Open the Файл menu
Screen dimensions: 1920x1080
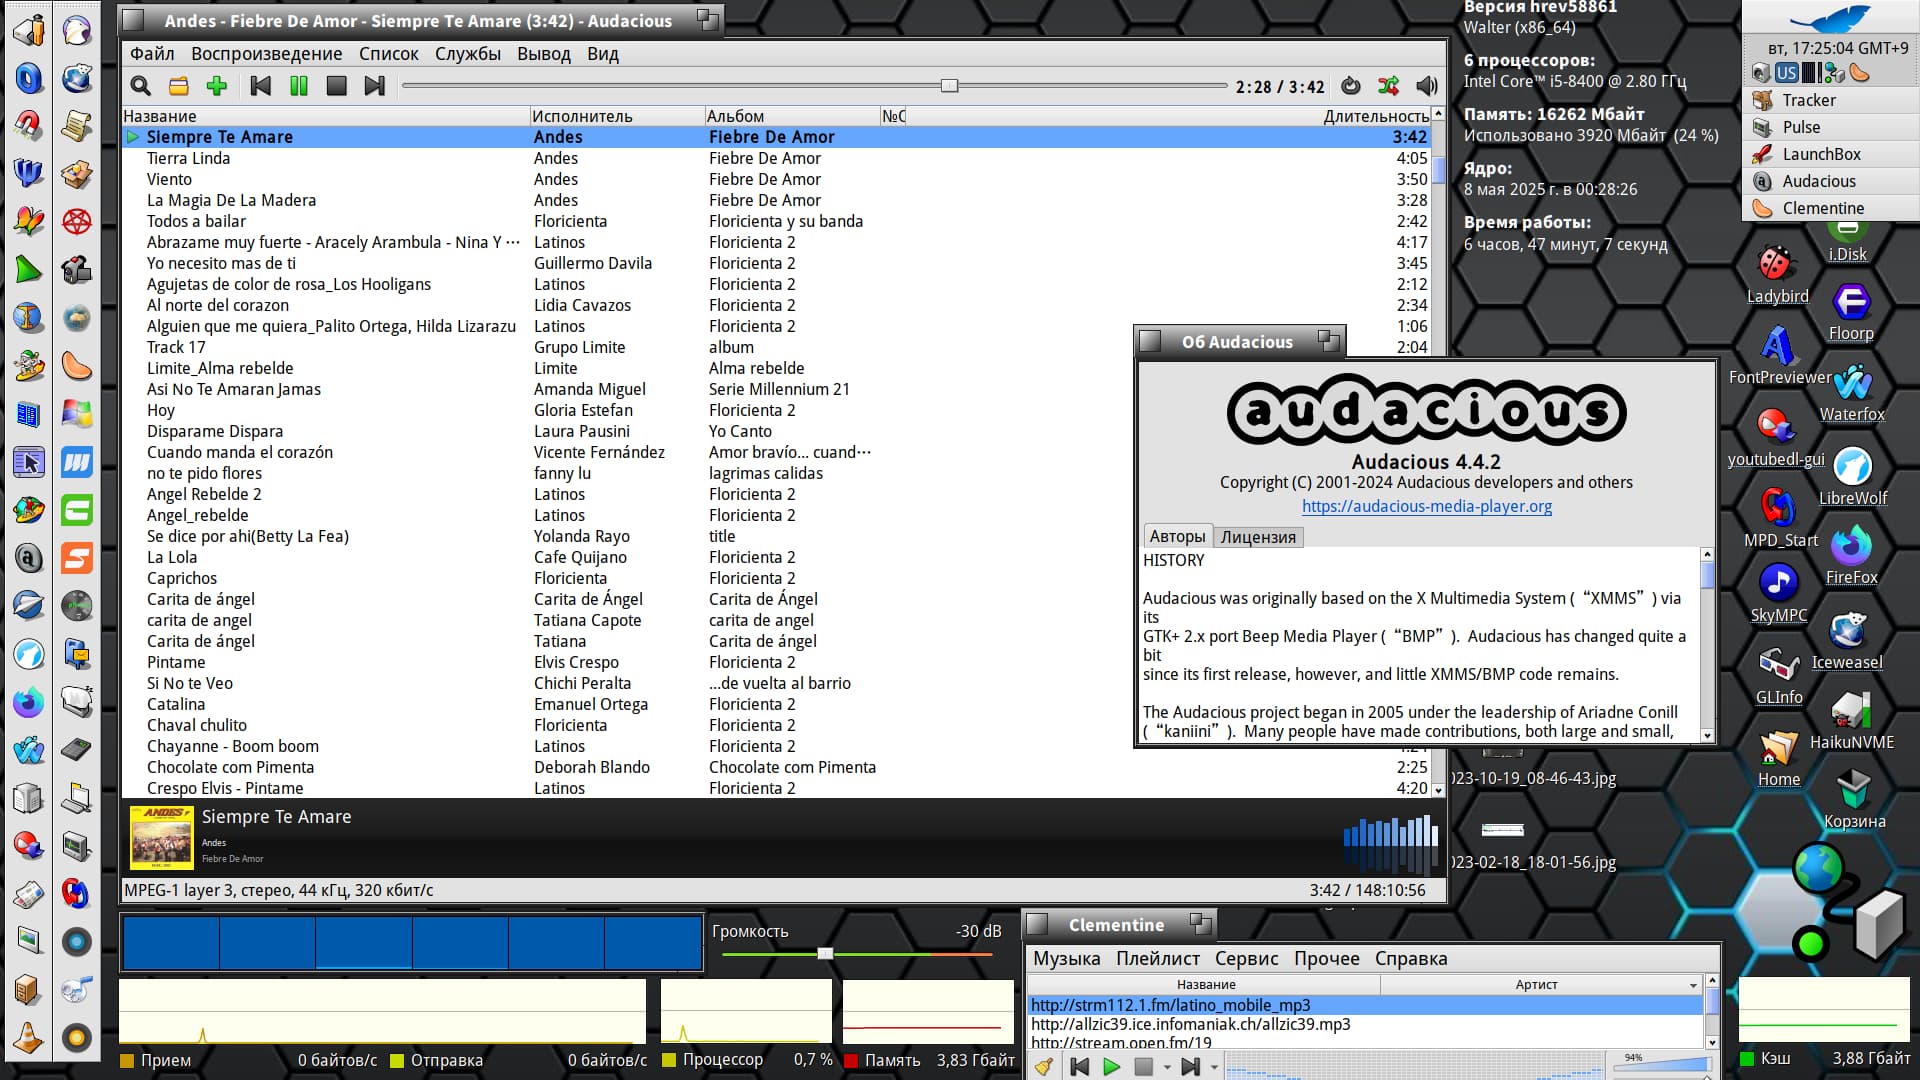152,54
